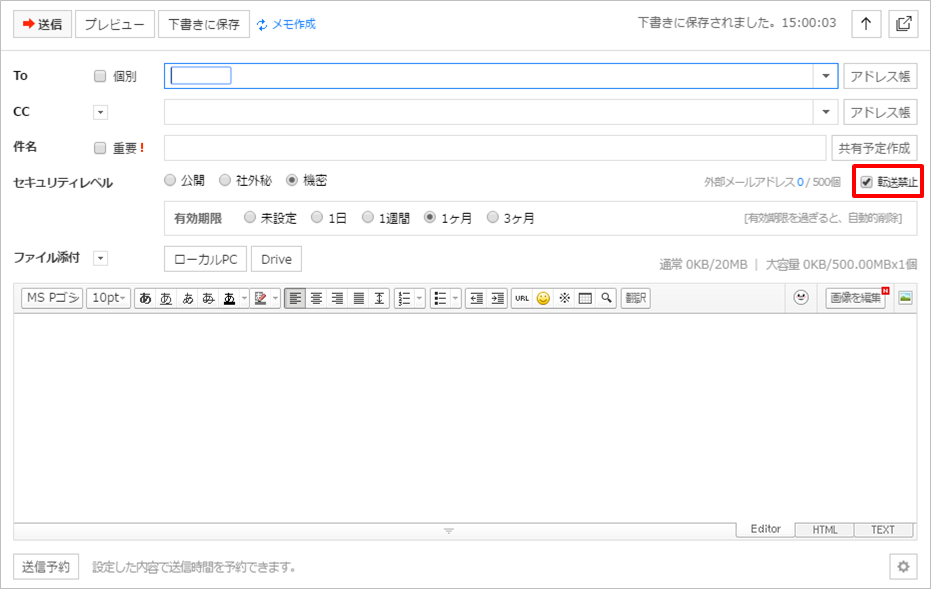931x589 pixels.
Task: Open the compose window in a popup
Action: [903, 24]
